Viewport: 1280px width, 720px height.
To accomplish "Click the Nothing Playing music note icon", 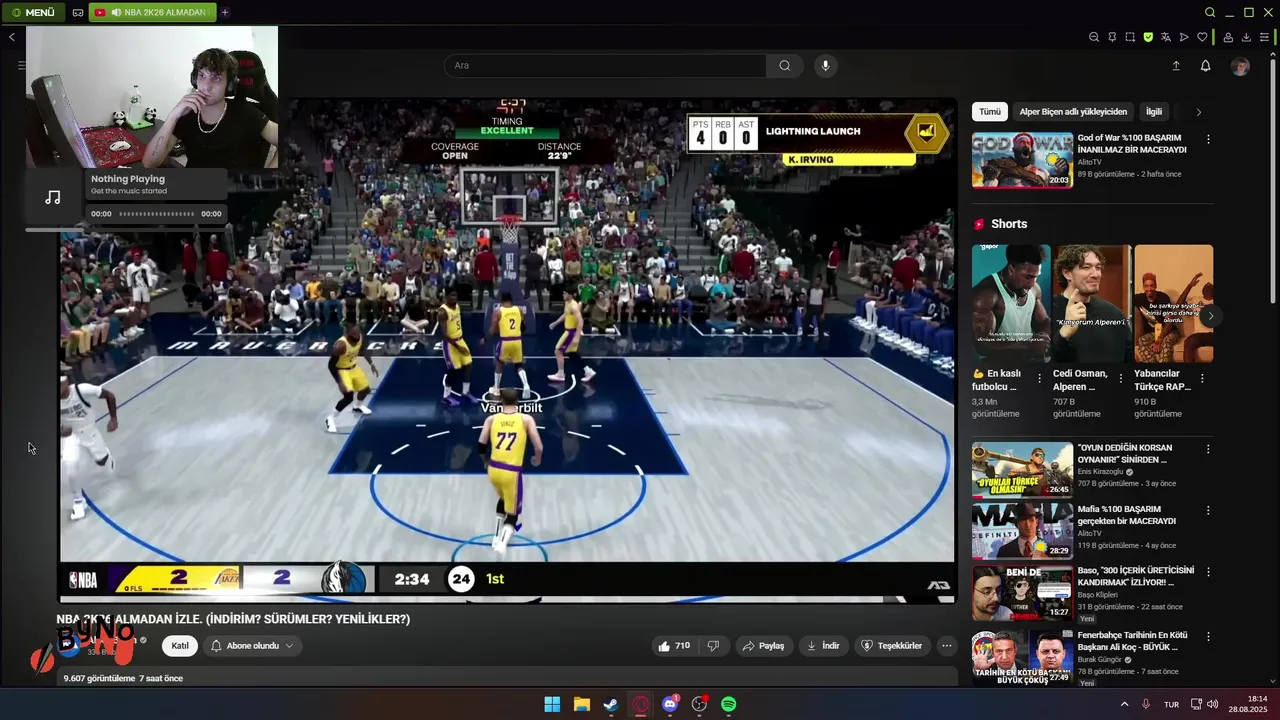I will [53, 197].
